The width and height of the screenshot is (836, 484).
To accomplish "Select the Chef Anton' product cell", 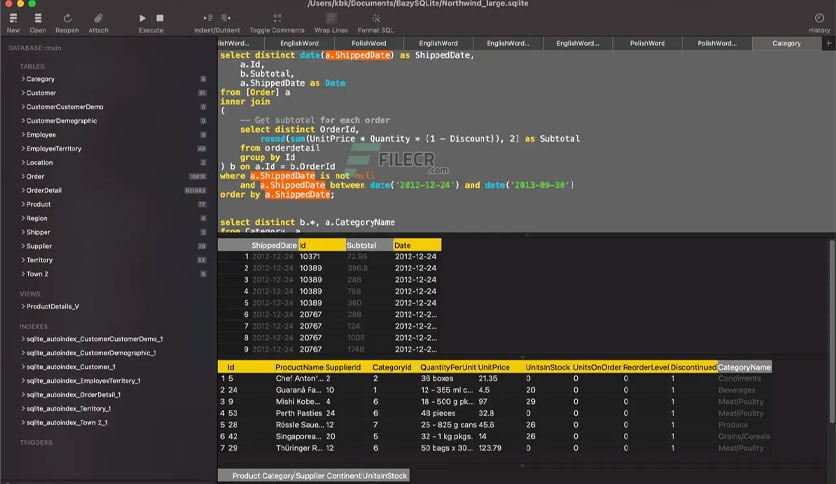I will click(299, 378).
